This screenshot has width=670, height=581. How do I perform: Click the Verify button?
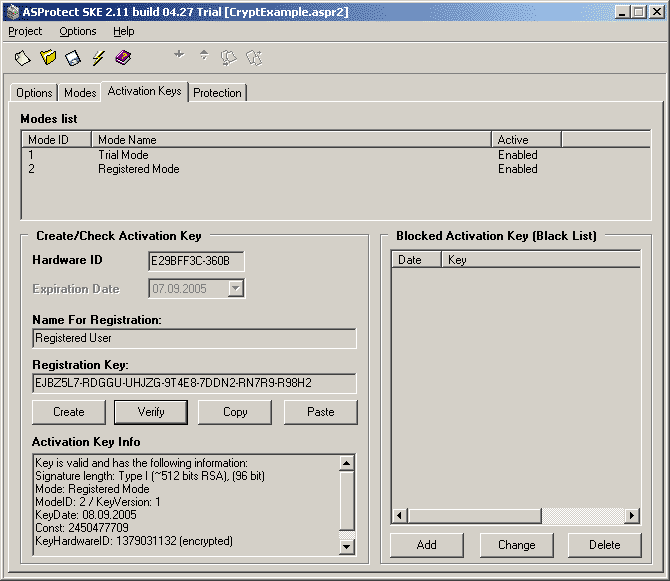[x=151, y=412]
